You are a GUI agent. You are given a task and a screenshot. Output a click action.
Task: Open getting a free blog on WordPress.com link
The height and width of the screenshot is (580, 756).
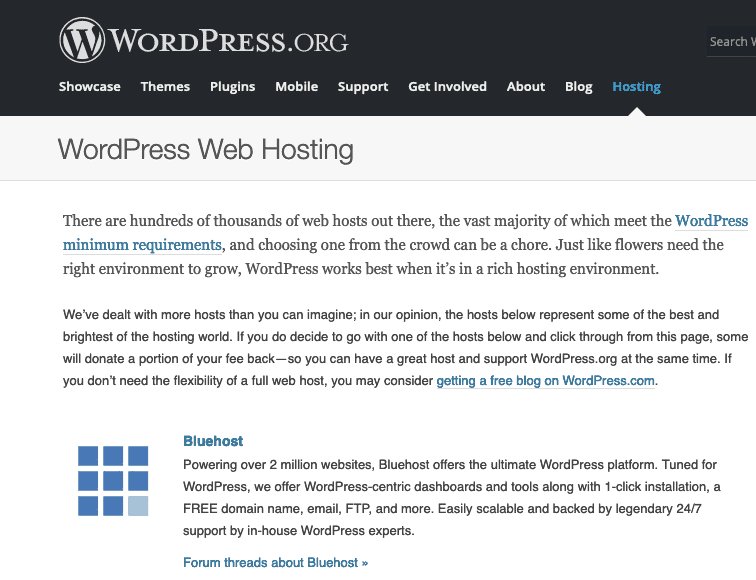[x=545, y=381]
